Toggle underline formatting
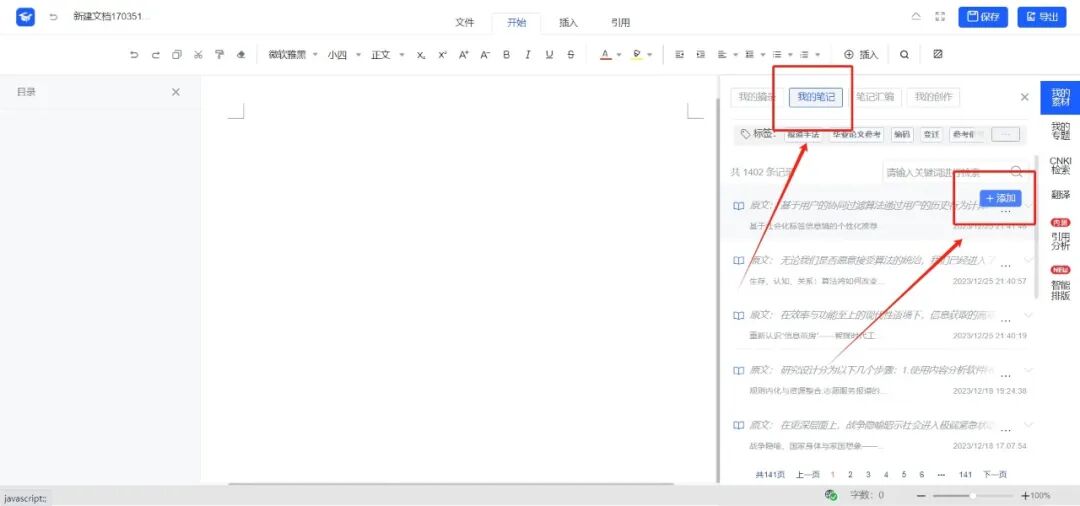This screenshot has height=506, width=1080. click(549, 55)
